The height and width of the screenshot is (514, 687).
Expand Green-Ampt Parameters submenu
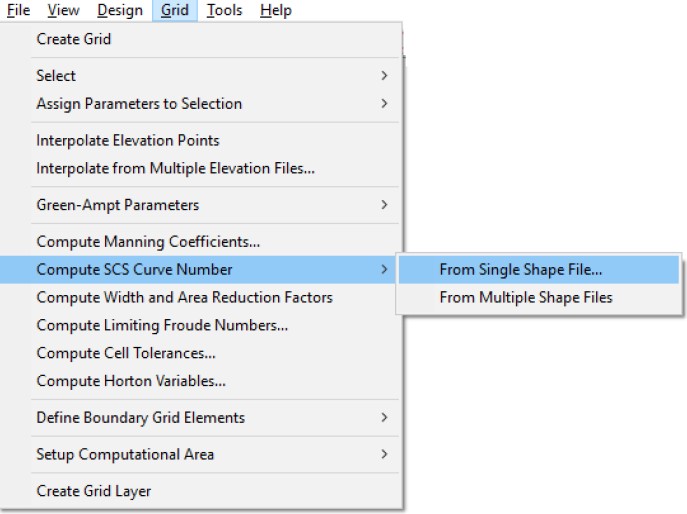tap(118, 205)
